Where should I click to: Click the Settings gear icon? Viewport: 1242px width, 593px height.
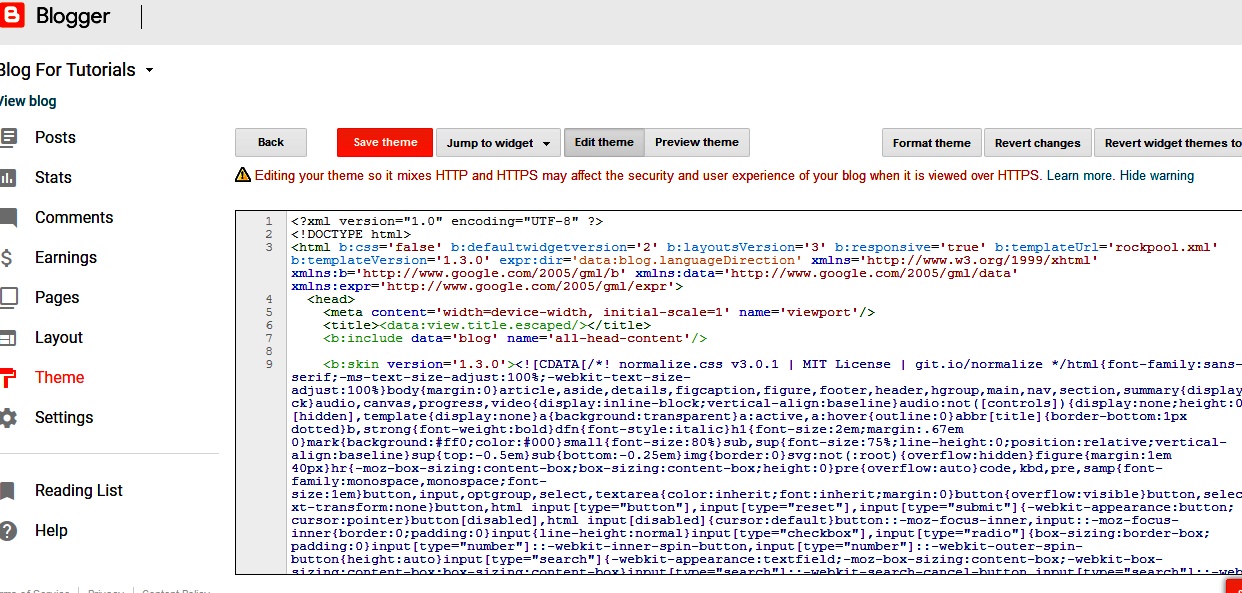[9, 418]
